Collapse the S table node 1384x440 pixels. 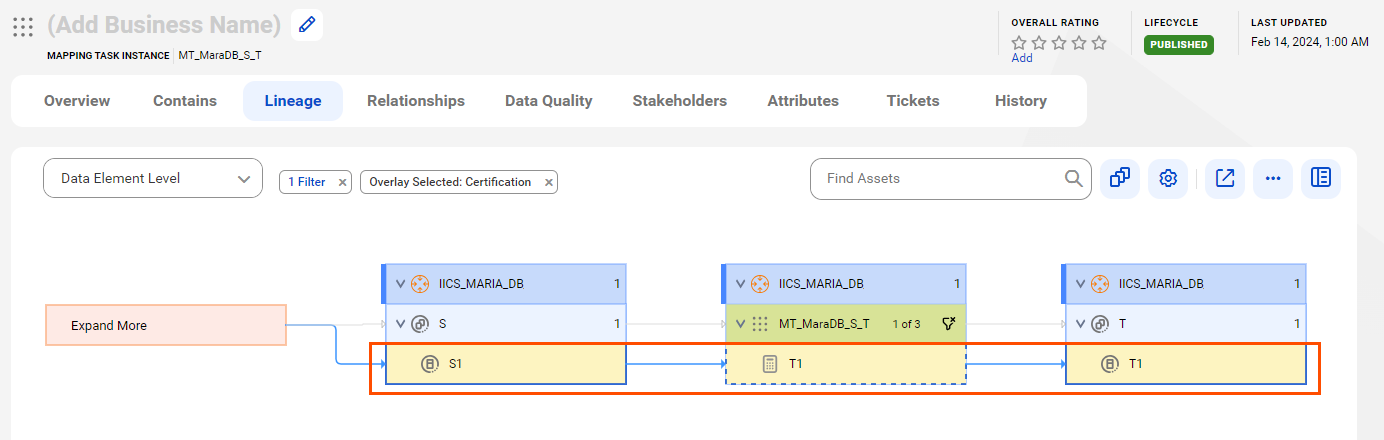tap(401, 324)
